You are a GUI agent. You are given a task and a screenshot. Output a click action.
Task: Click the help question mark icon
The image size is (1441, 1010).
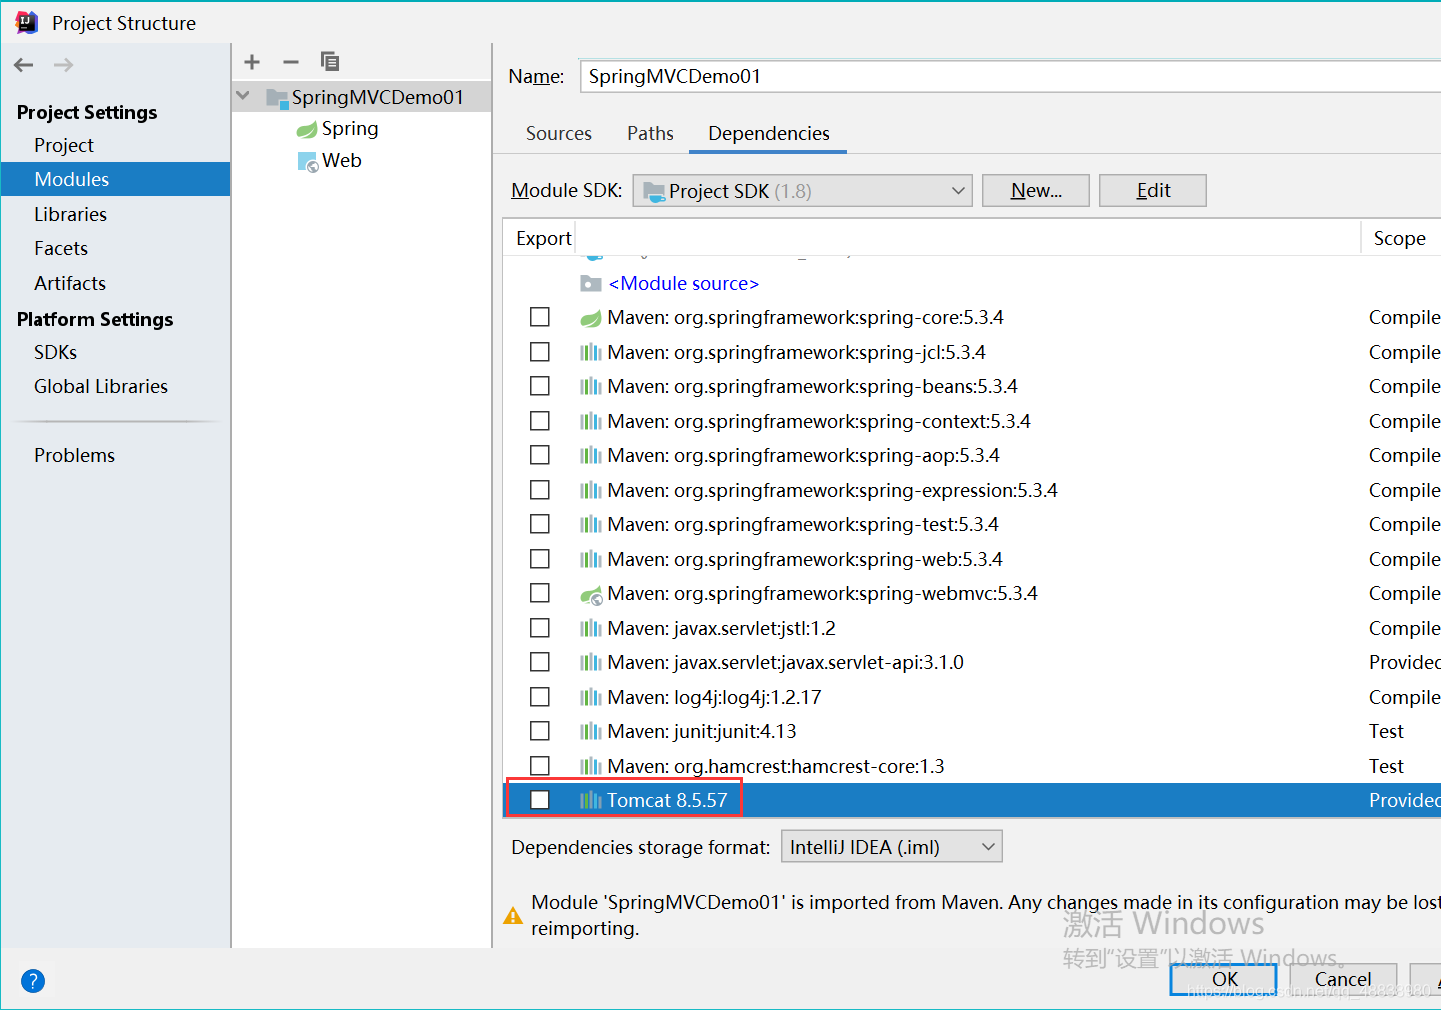tap(33, 981)
